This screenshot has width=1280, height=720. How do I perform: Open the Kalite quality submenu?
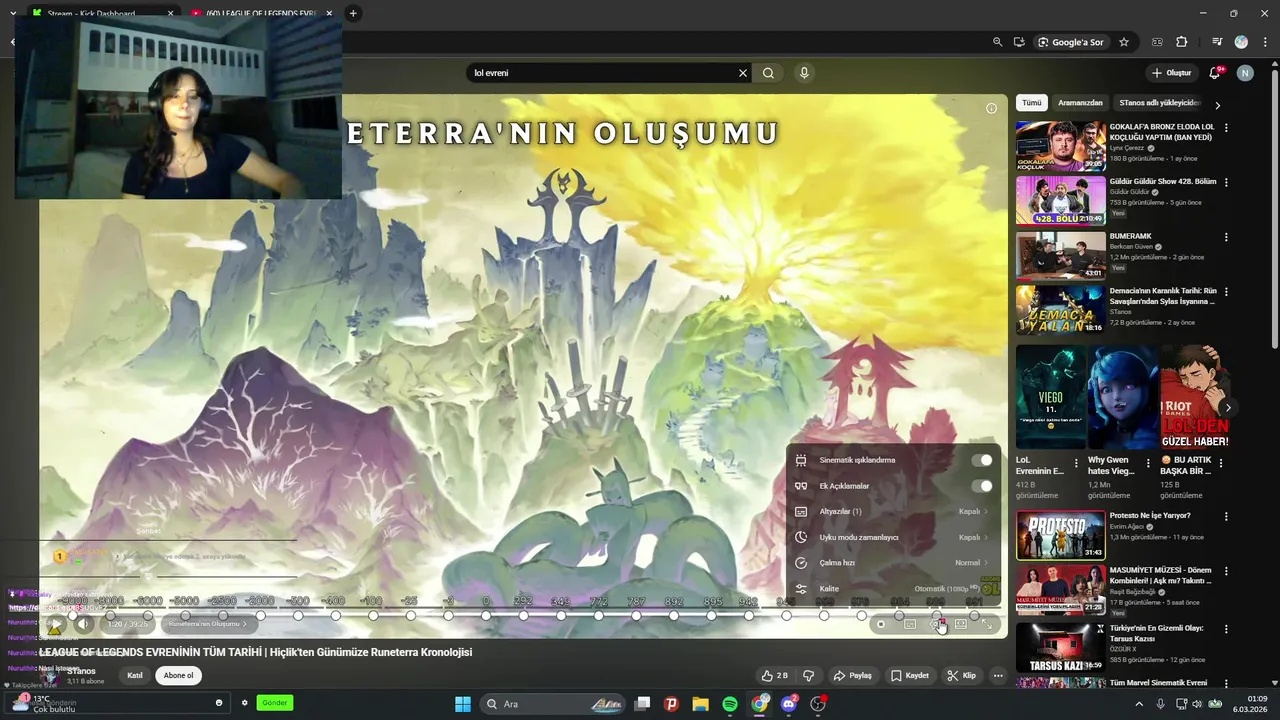893,589
